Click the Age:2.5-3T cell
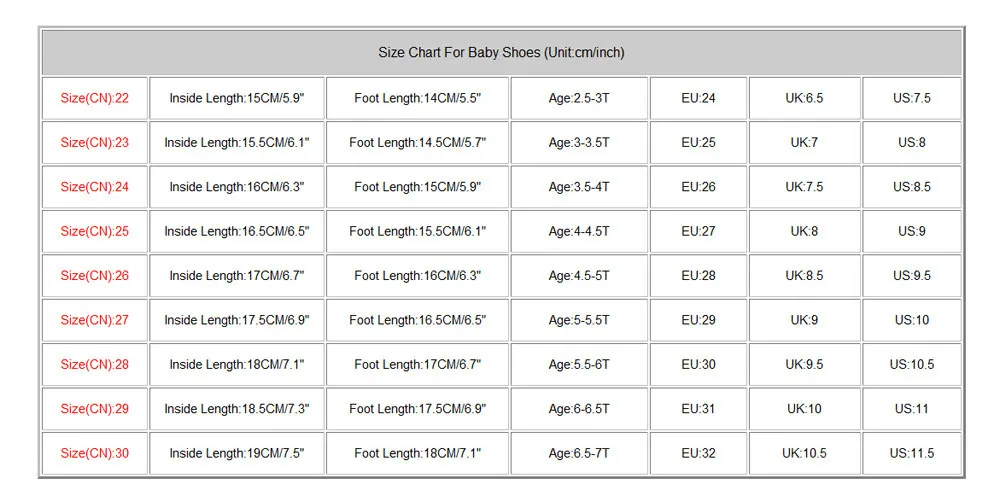 click(579, 98)
